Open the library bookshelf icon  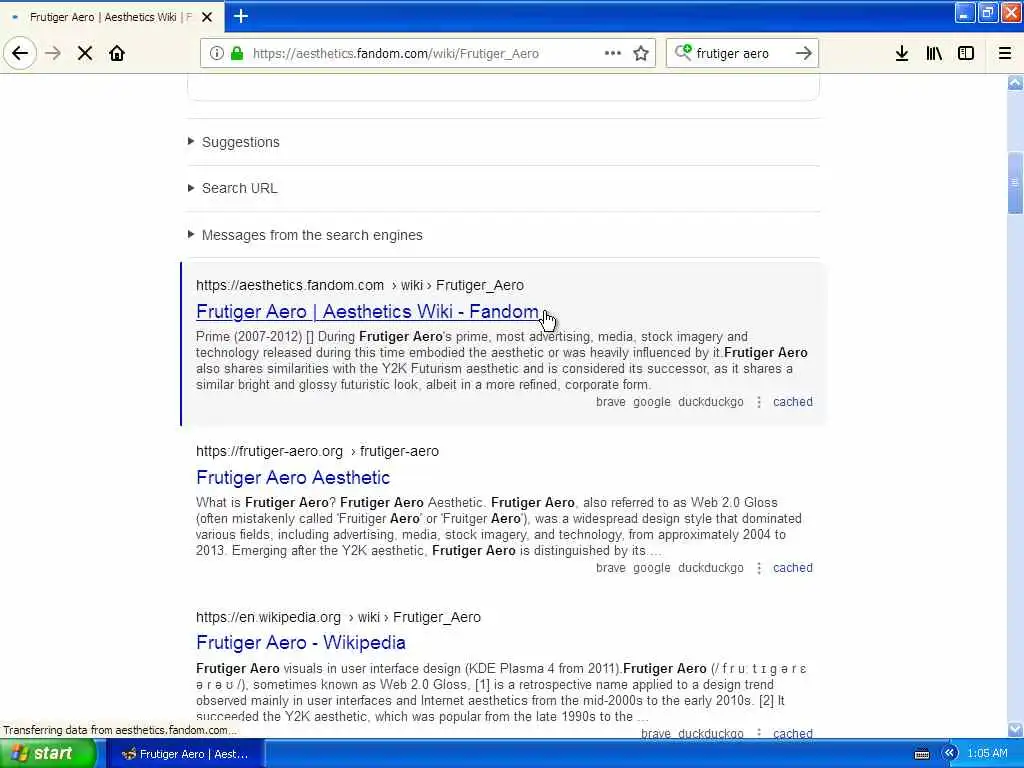[x=934, y=53]
